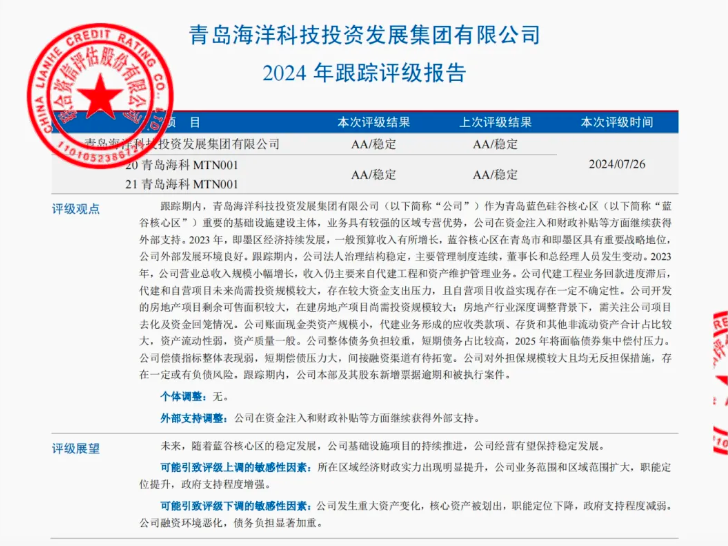Click the company's current AA/稳定 rating
This screenshot has width=728, height=546.
coord(374,144)
